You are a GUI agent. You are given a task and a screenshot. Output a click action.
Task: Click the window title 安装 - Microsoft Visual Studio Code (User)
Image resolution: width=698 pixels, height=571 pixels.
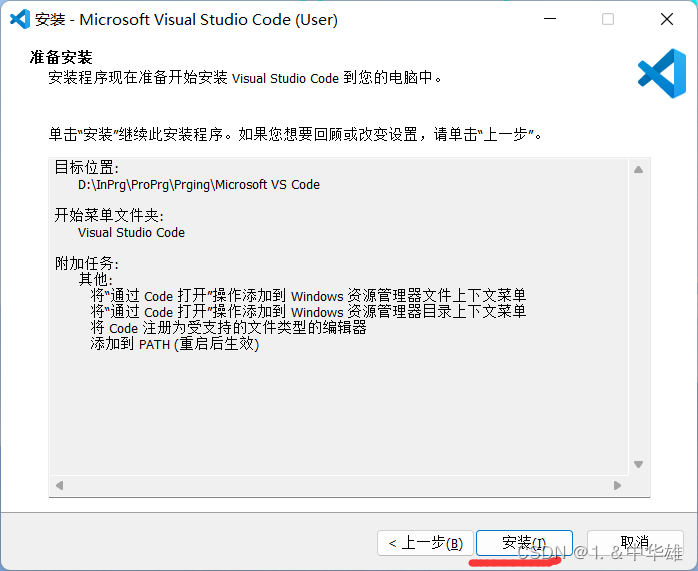[x=186, y=20]
